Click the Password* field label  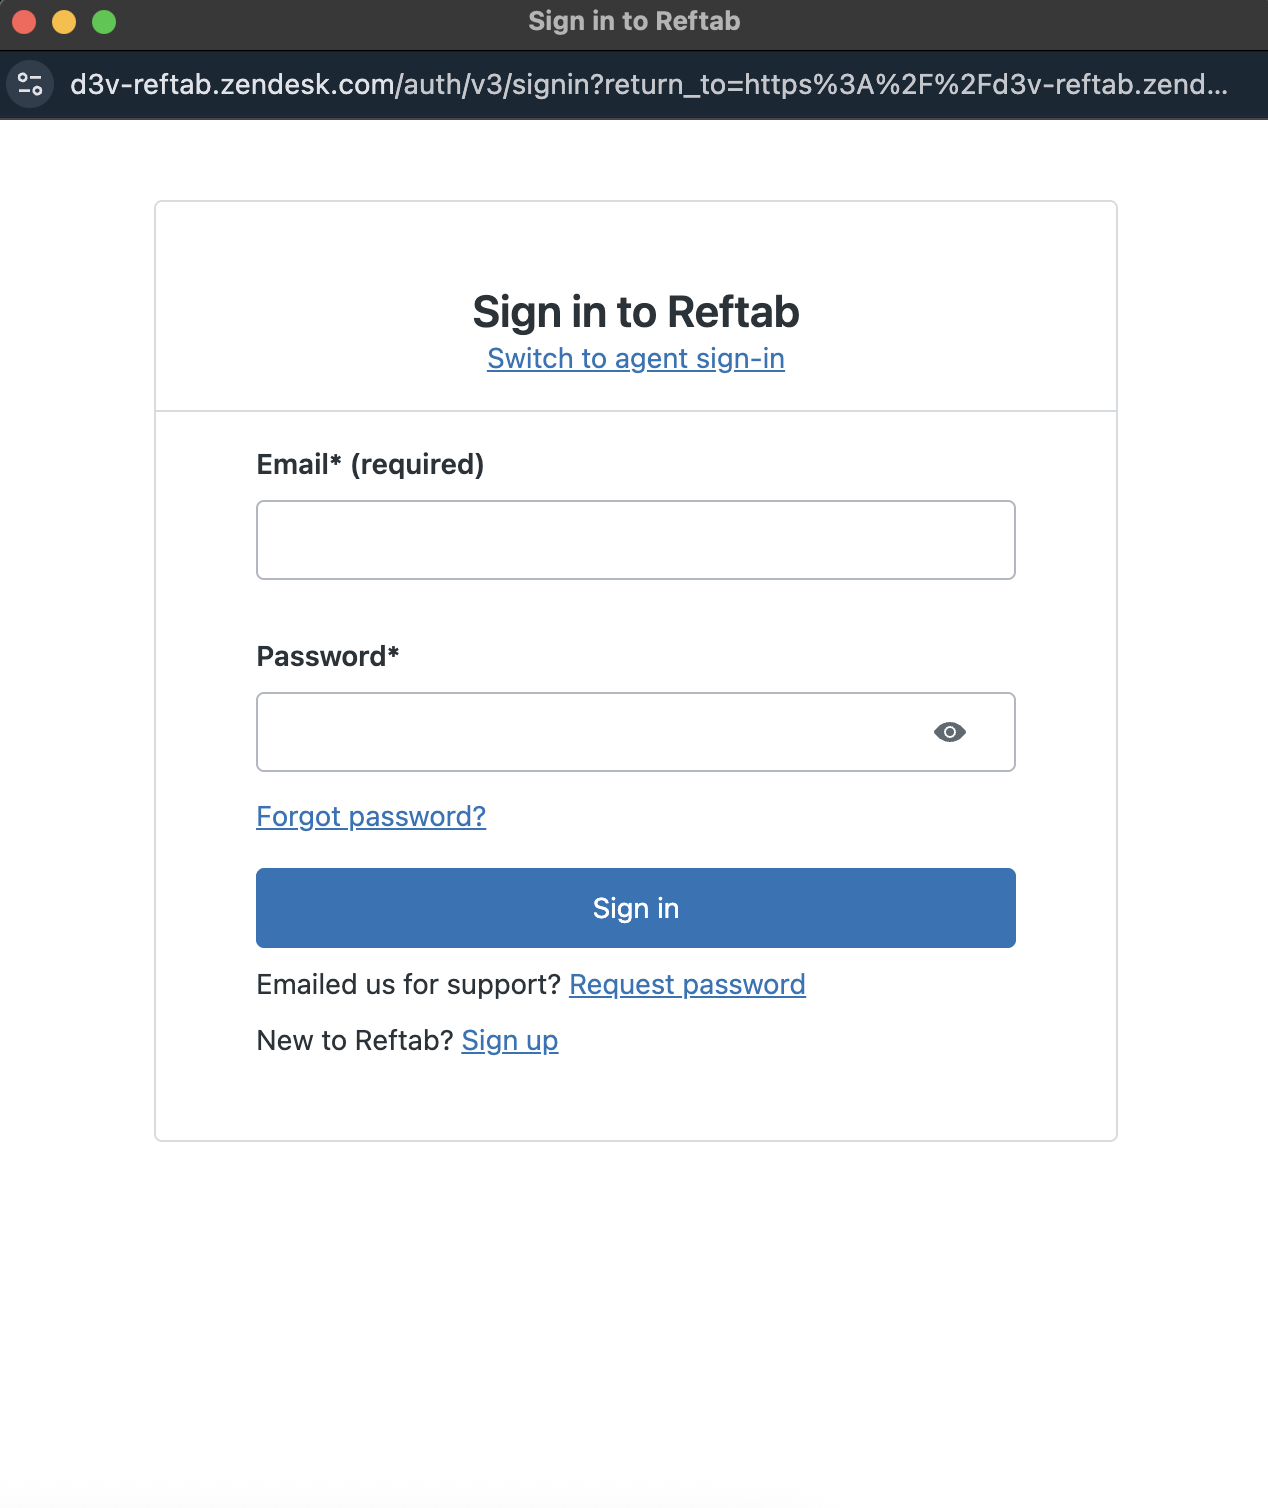pos(327,656)
